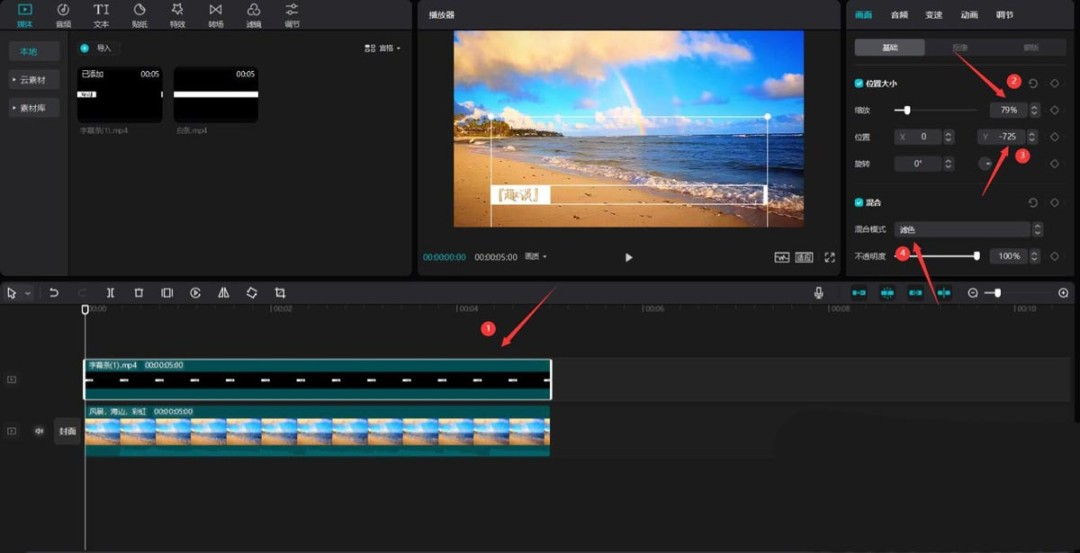The image size is (1080, 553).
Task: Click the 不透明度 opacity slider handle
Action: point(976,257)
